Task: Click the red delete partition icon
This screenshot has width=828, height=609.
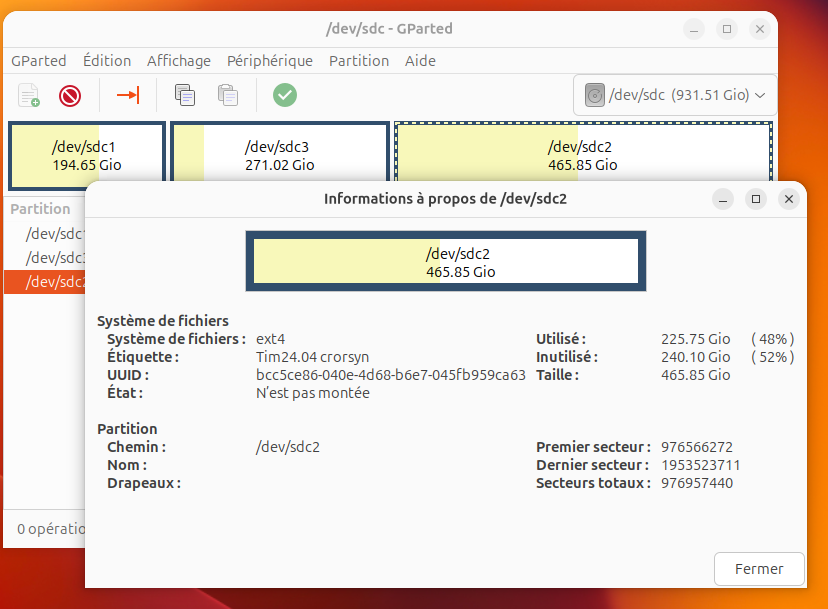Action: click(x=70, y=96)
